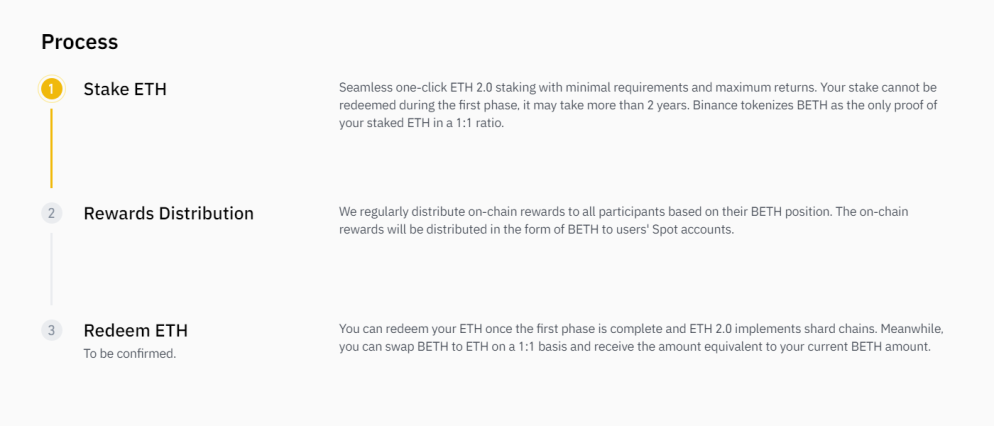Click the Process section heading
The height and width of the screenshot is (426, 994).
coord(80,42)
